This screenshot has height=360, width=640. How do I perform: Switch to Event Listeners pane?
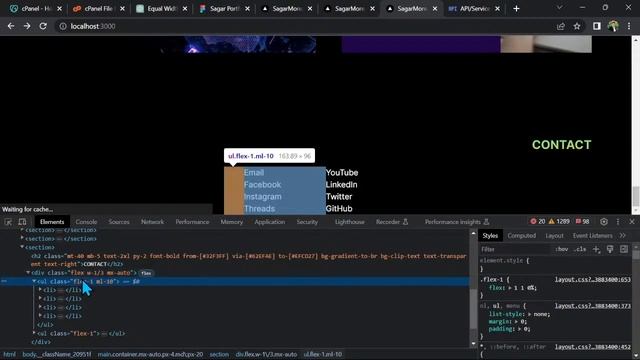[x=592, y=236]
